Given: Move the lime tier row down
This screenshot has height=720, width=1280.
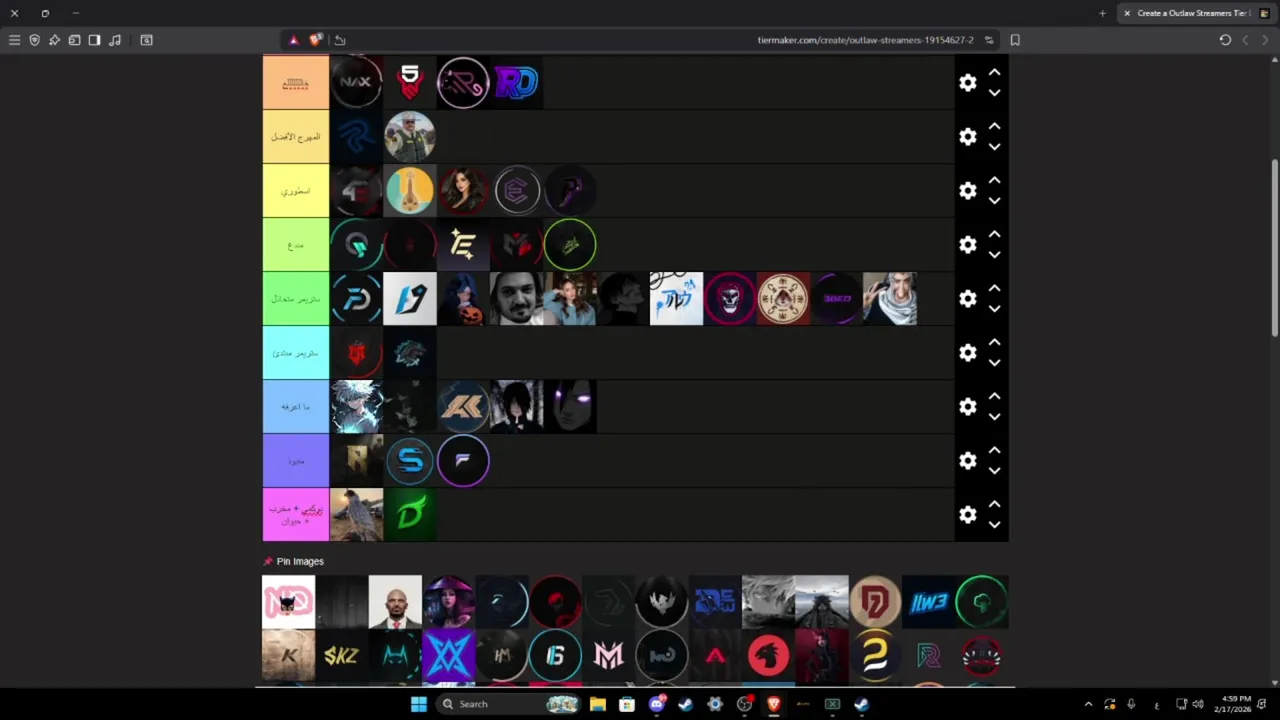Looking at the screenshot, I should (994, 255).
